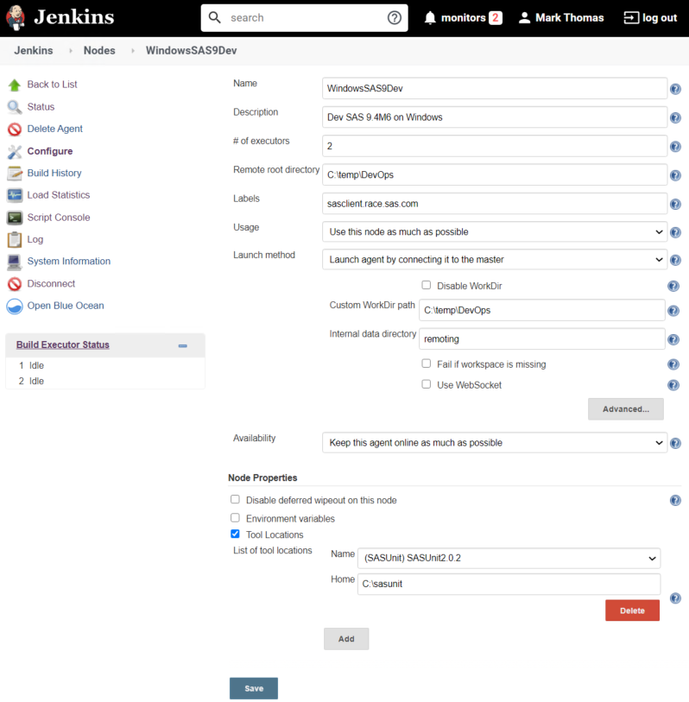Expand the Jenkins breadcrumb arrow menu

tap(70, 51)
